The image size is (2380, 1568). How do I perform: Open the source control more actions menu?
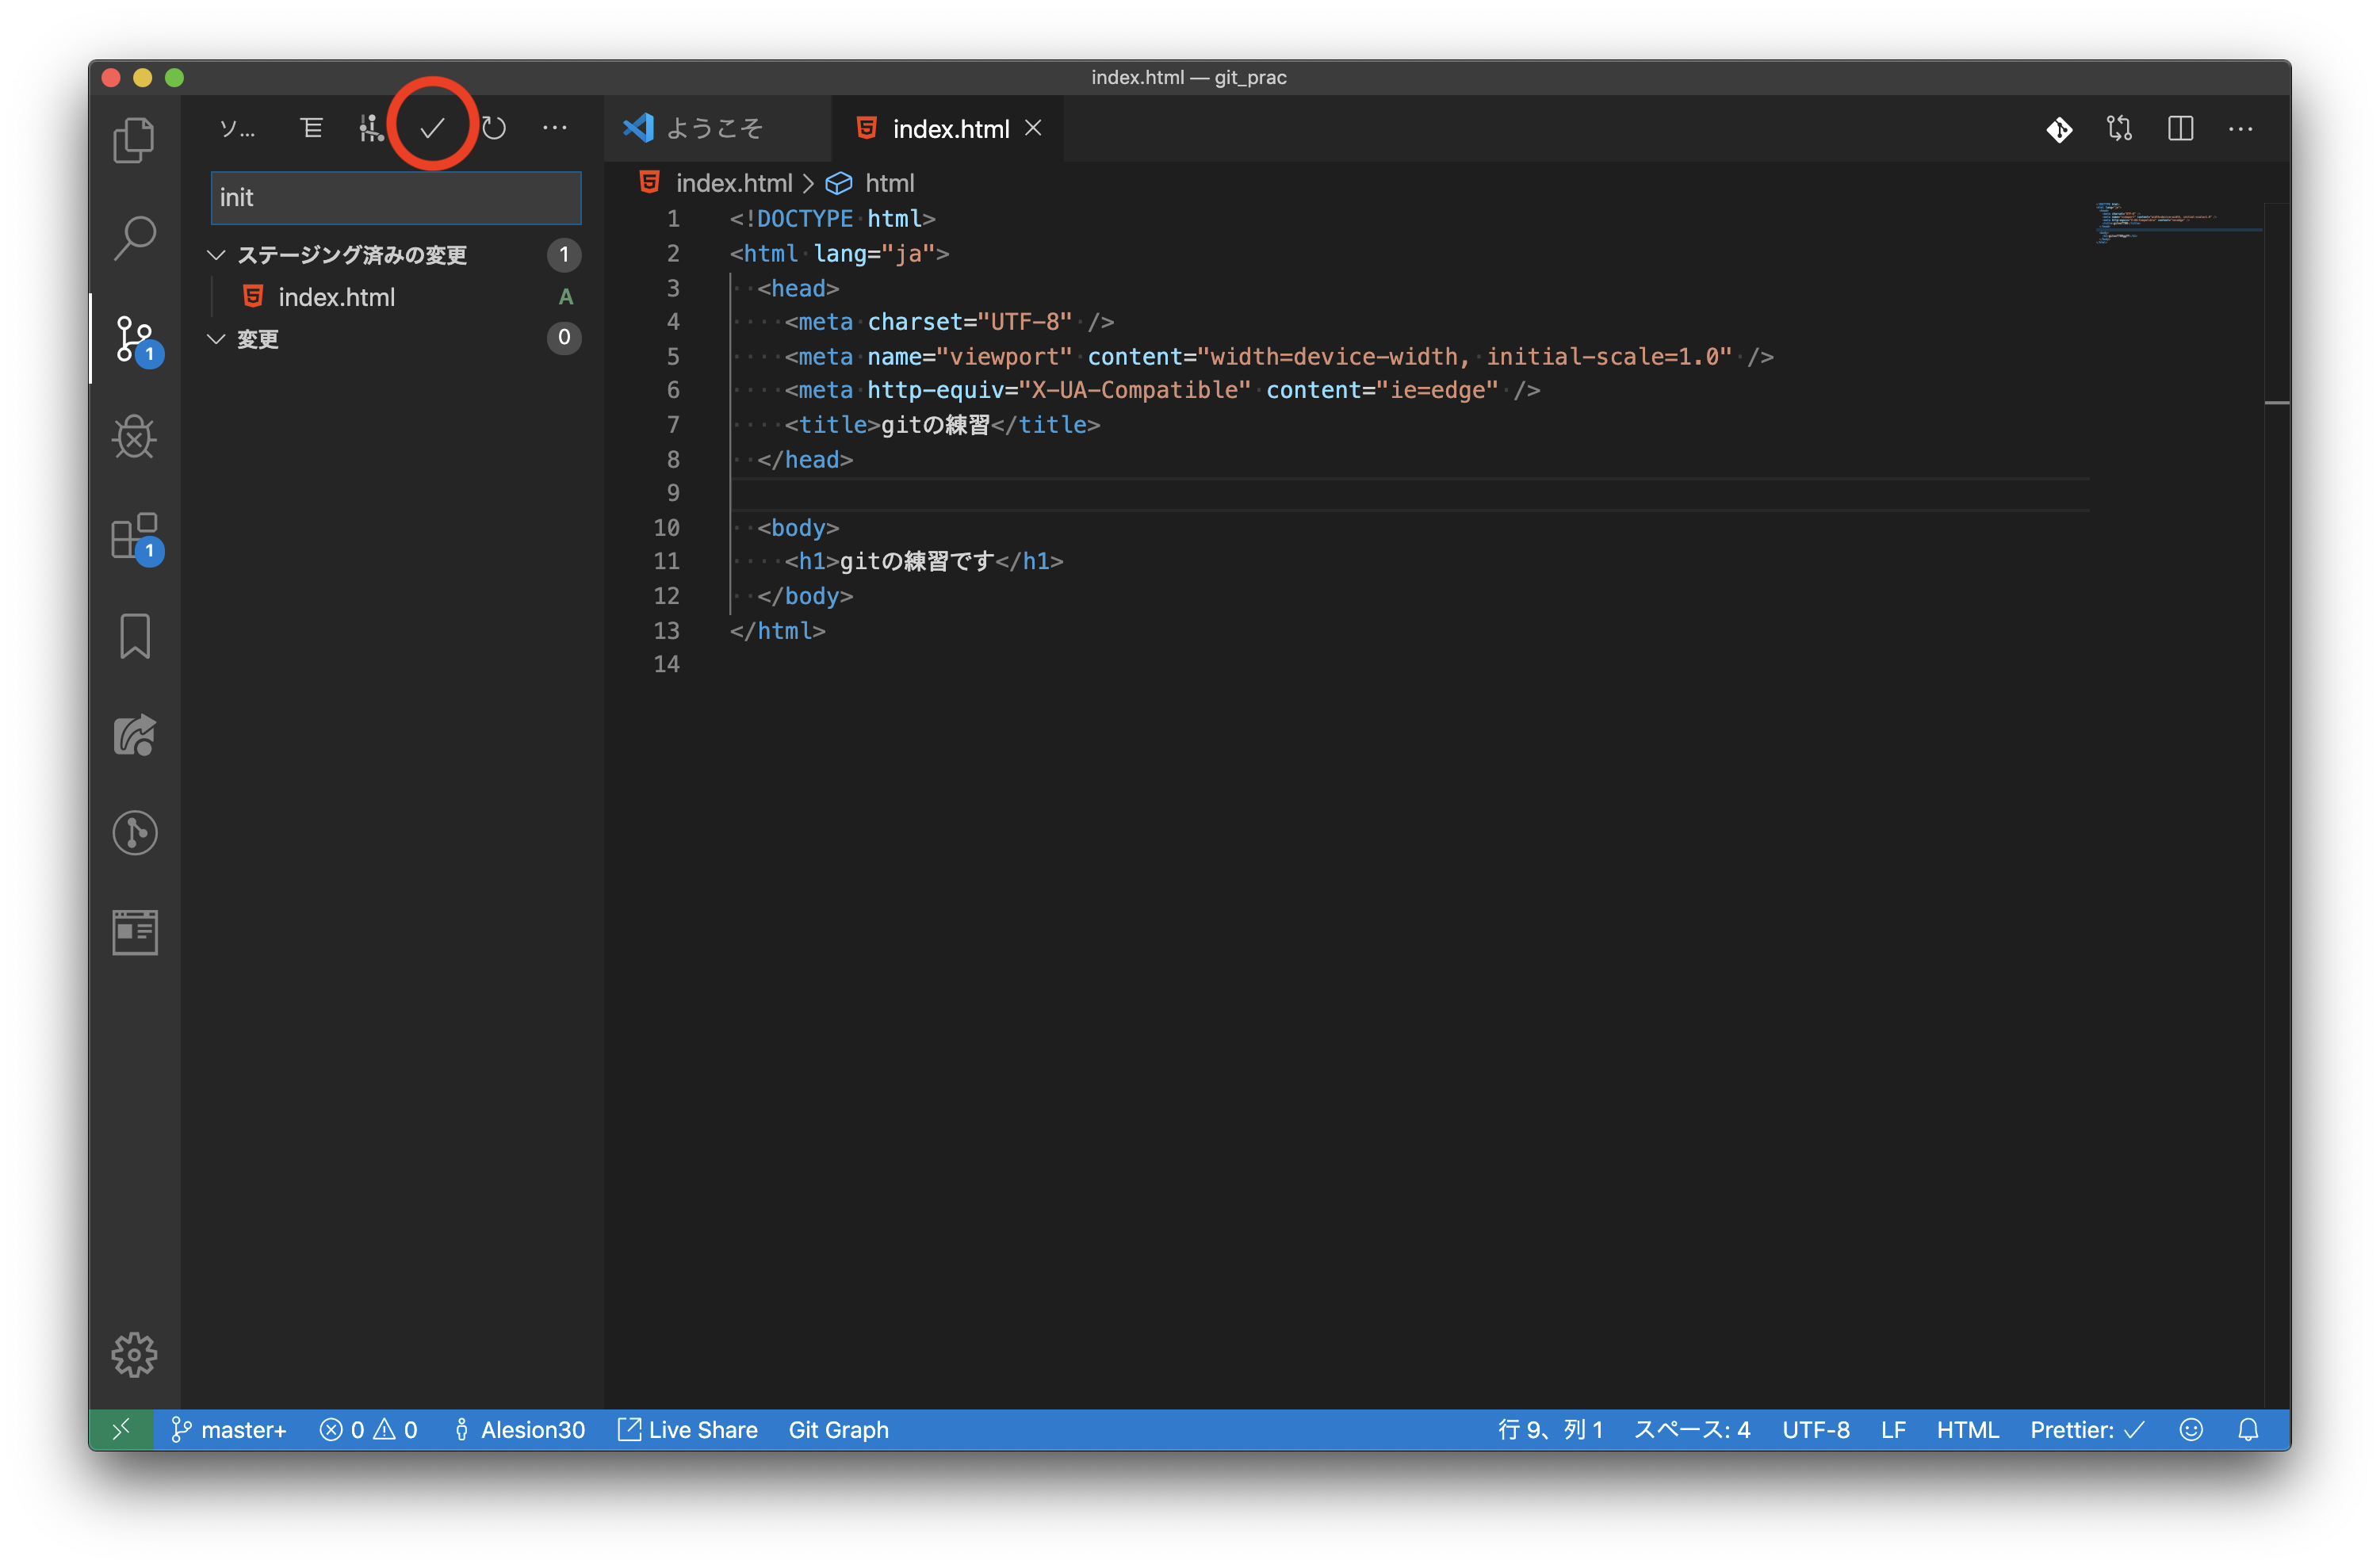[x=555, y=128]
